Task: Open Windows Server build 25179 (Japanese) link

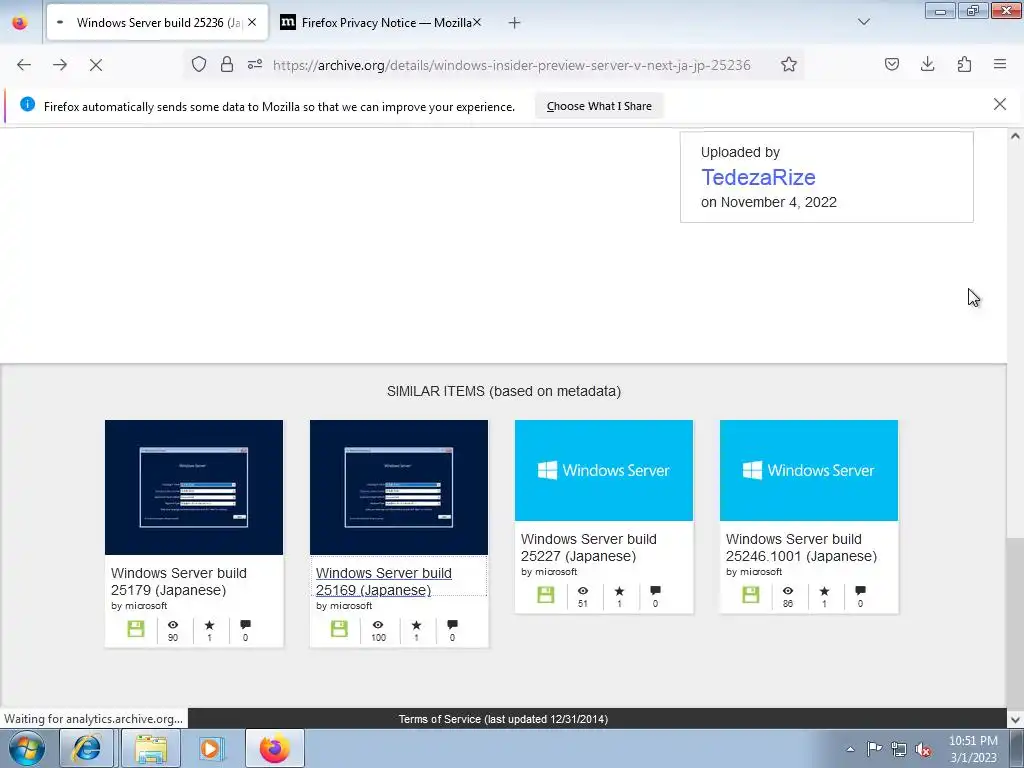Action: (179, 581)
